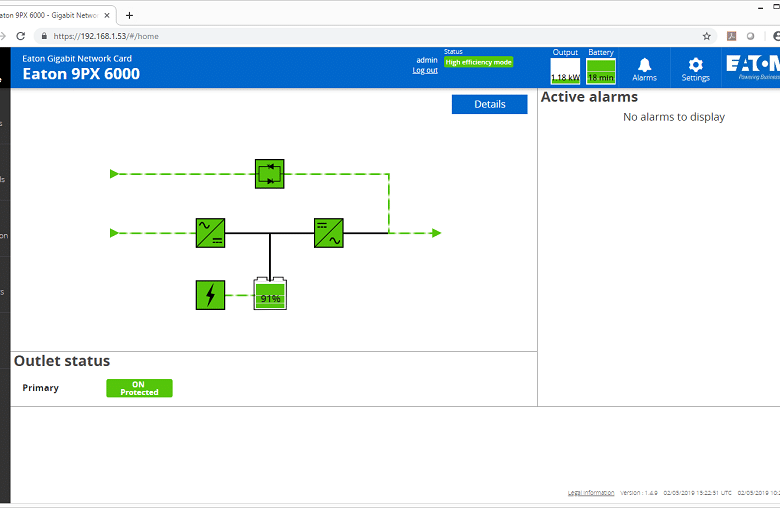The height and width of the screenshot is (508, 780).
Task: Click the PDF extension icon in the browser toolbar
Action: pyautogui.click(x=731, y=36)
